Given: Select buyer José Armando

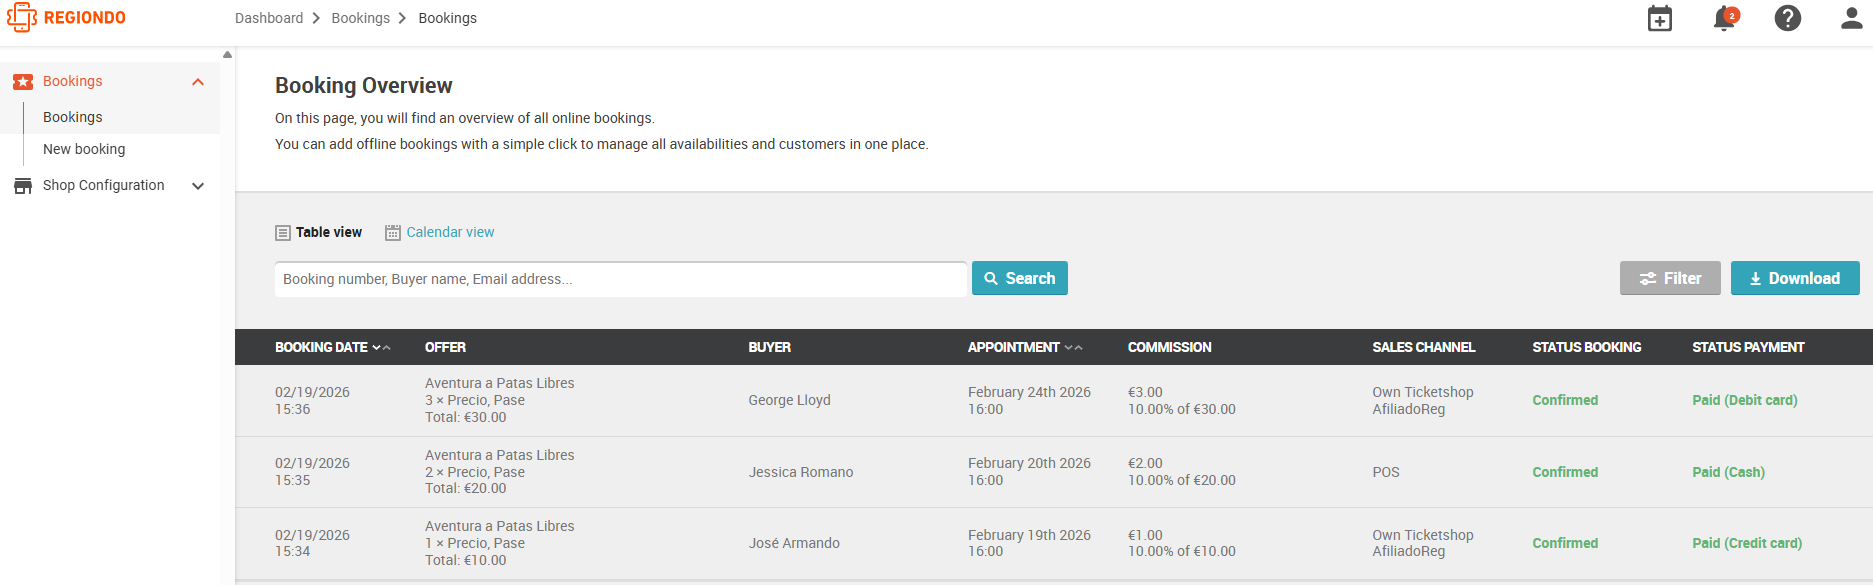Looking at the screenshot, I should click(794, 543).
